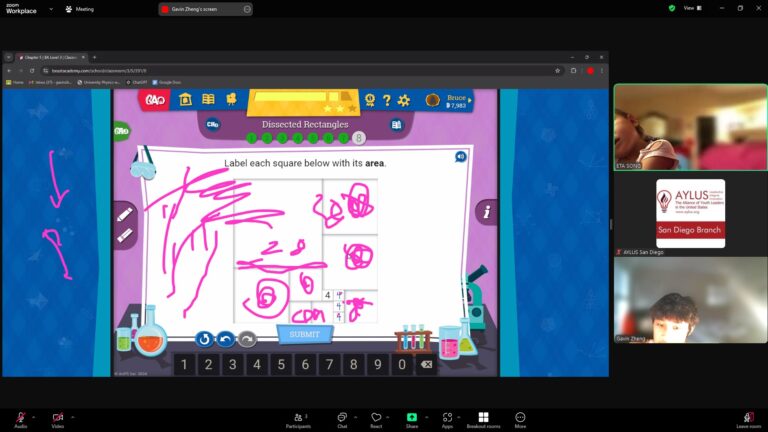Click the question mark help icon

pyautogui.click(x=386, y=100)
